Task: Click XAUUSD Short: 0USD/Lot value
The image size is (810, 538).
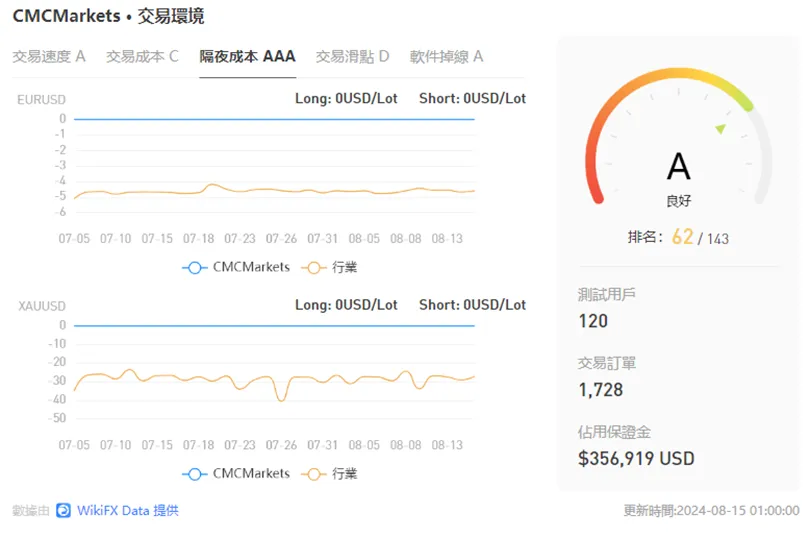Action: coord(472,305)
